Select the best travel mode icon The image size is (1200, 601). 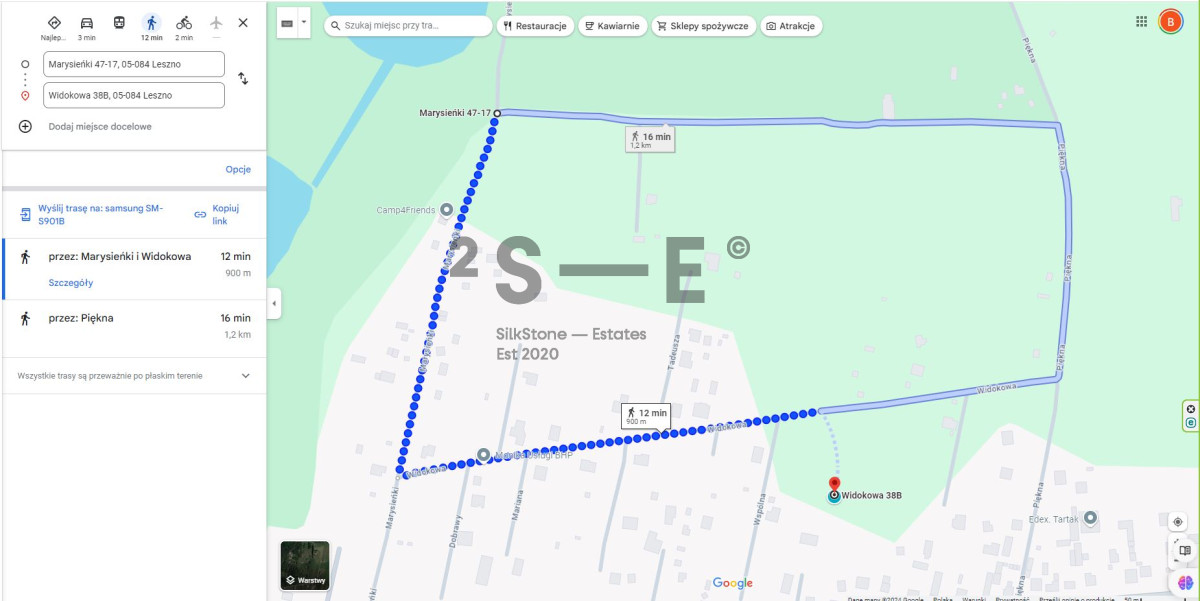click(54, 23)
